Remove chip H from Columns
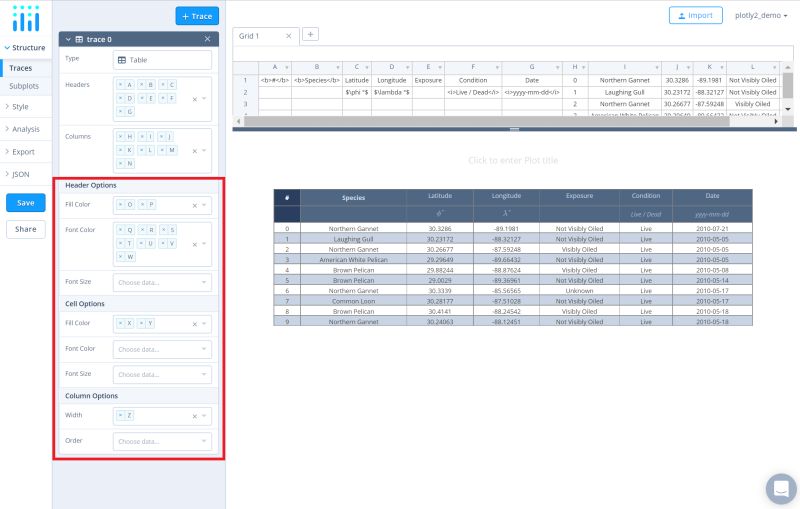 pyautogui.click(x=120, y=137)
